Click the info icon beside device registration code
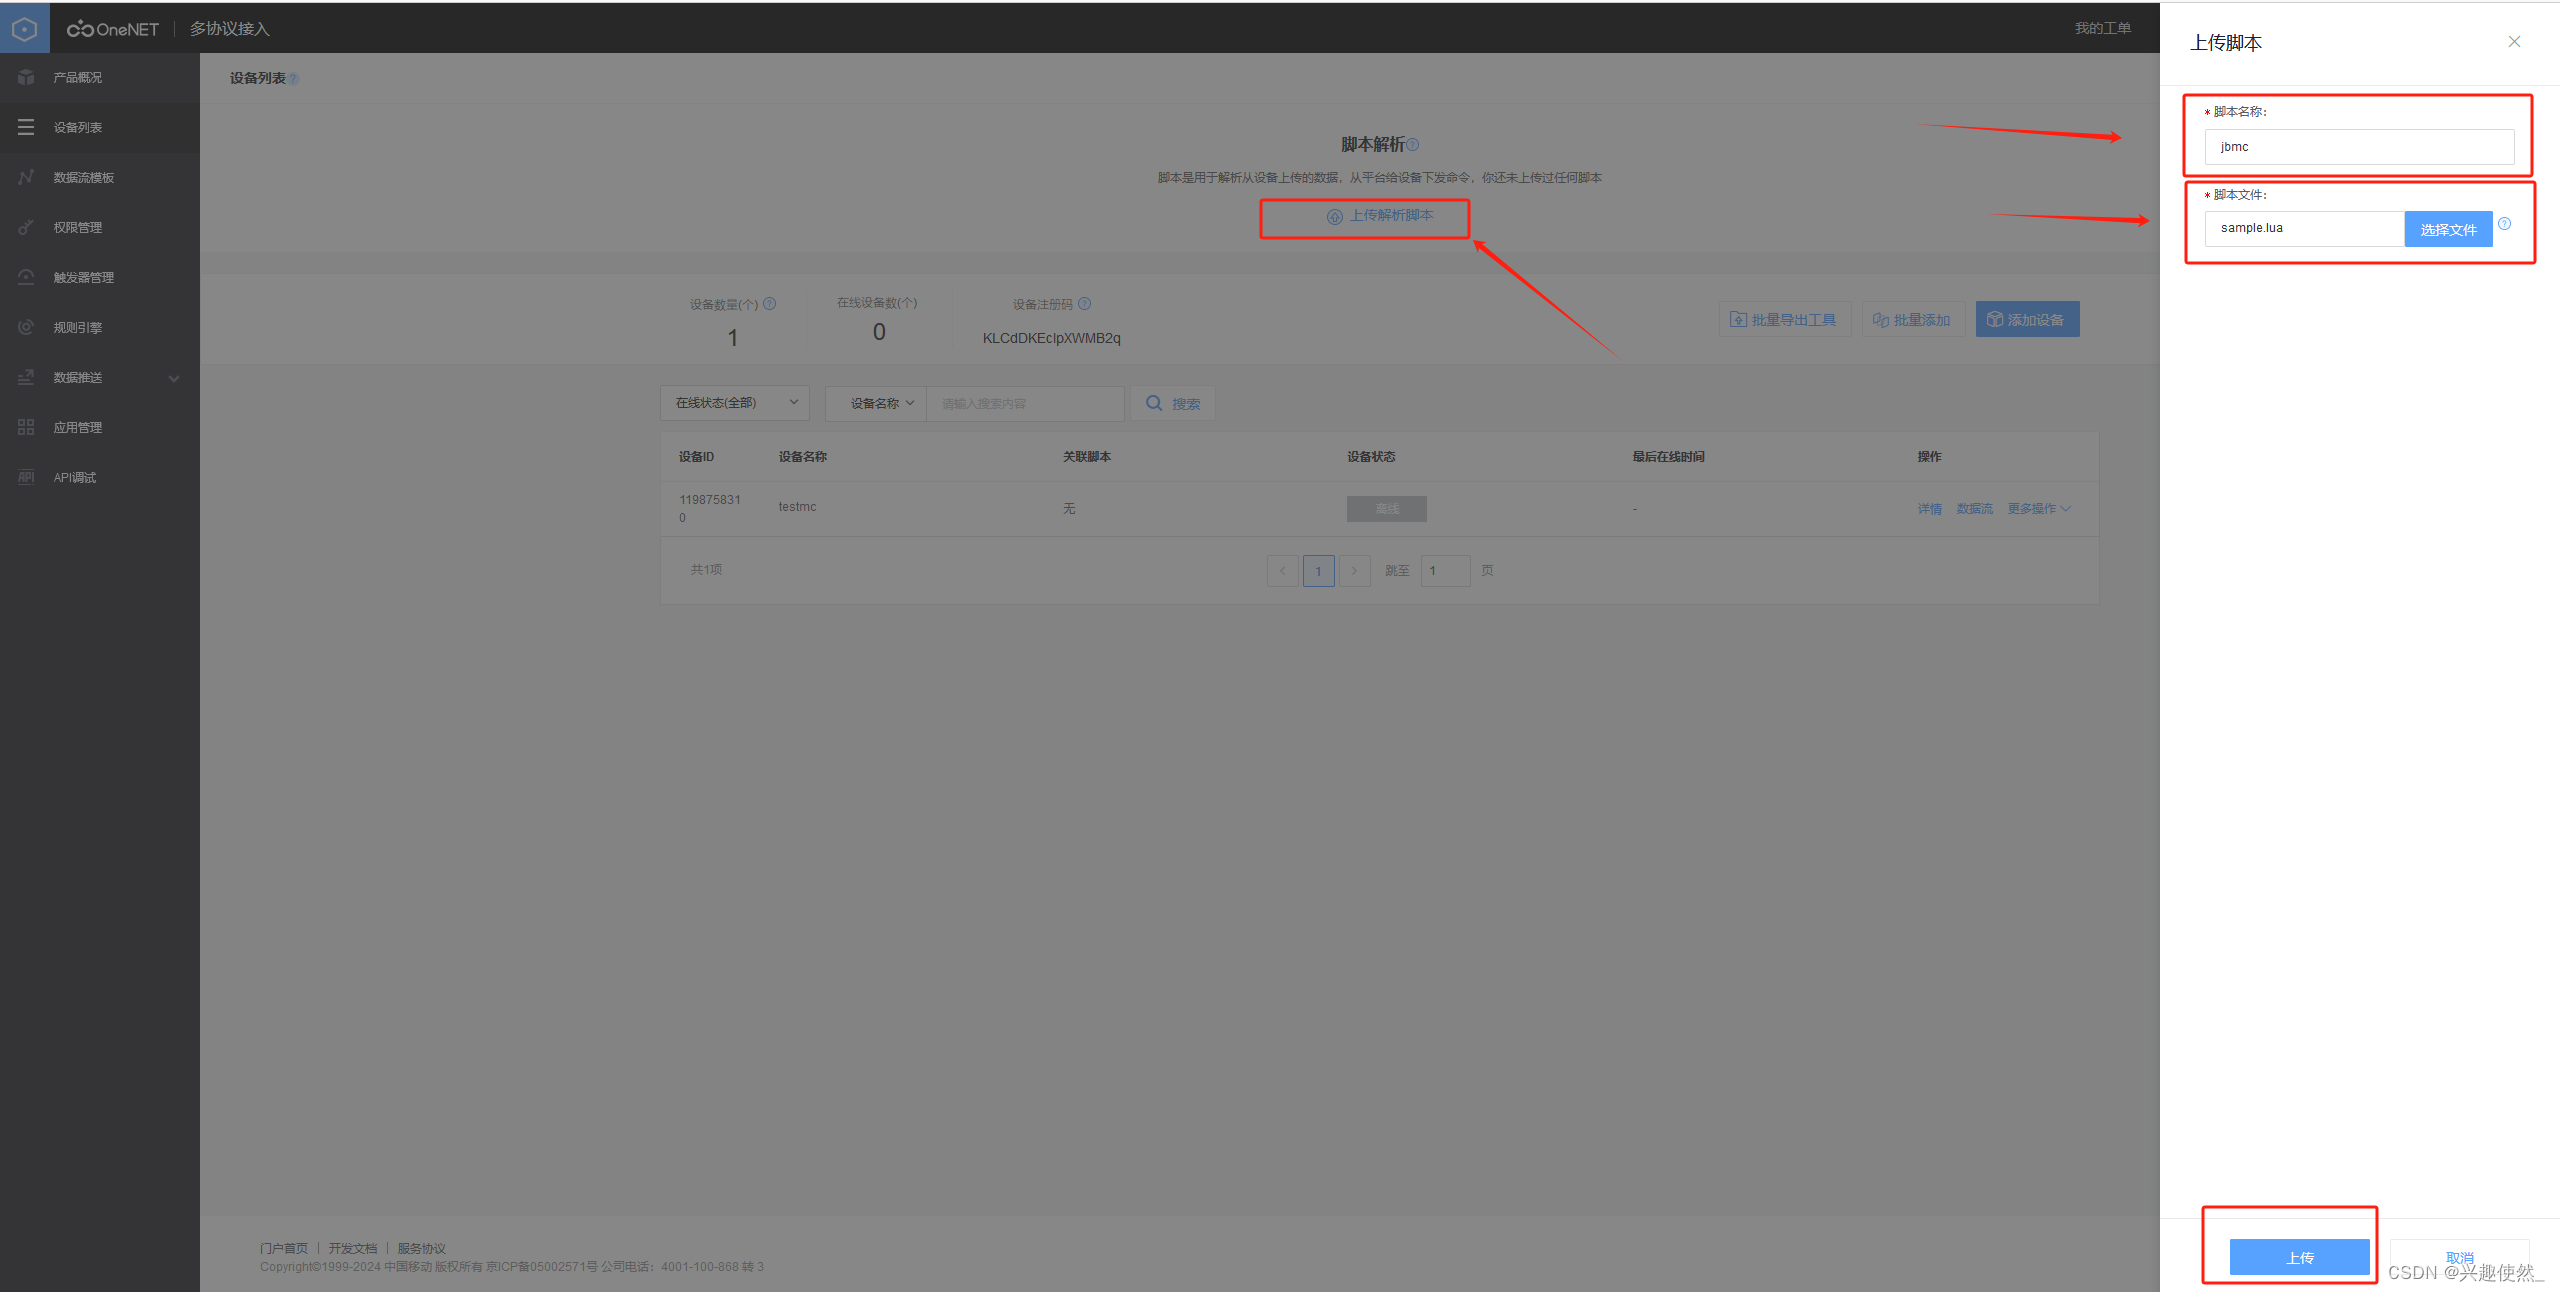This screenshot has width=2560, height=1292. (1085, 304)
